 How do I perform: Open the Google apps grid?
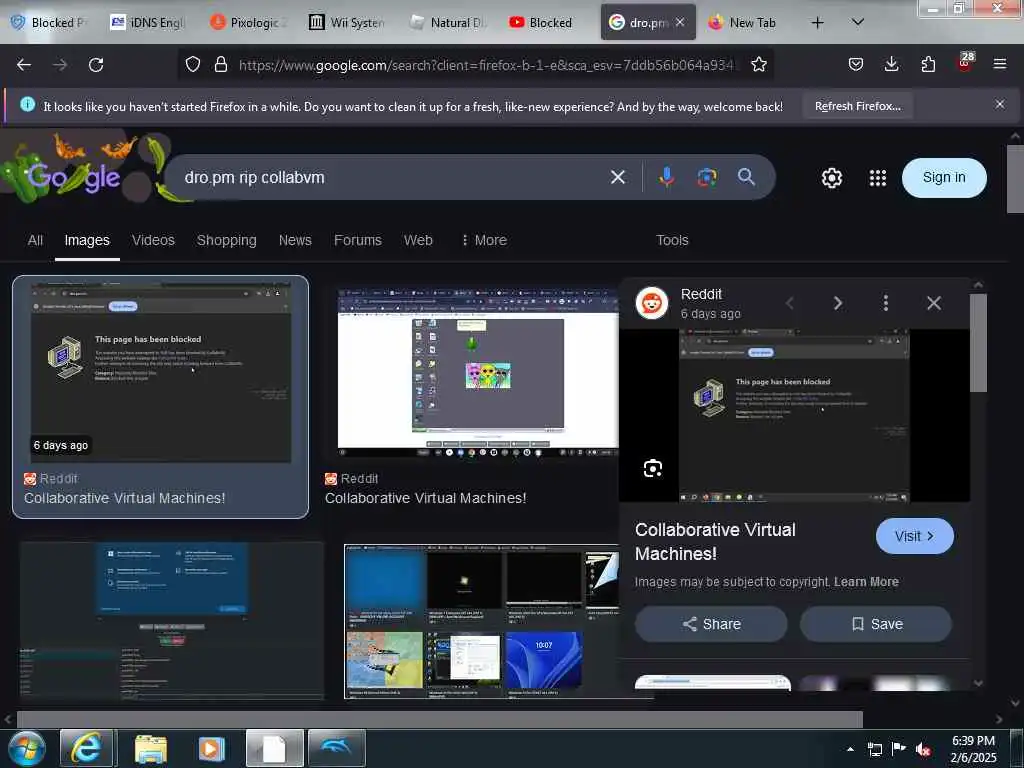click(878, 178)
